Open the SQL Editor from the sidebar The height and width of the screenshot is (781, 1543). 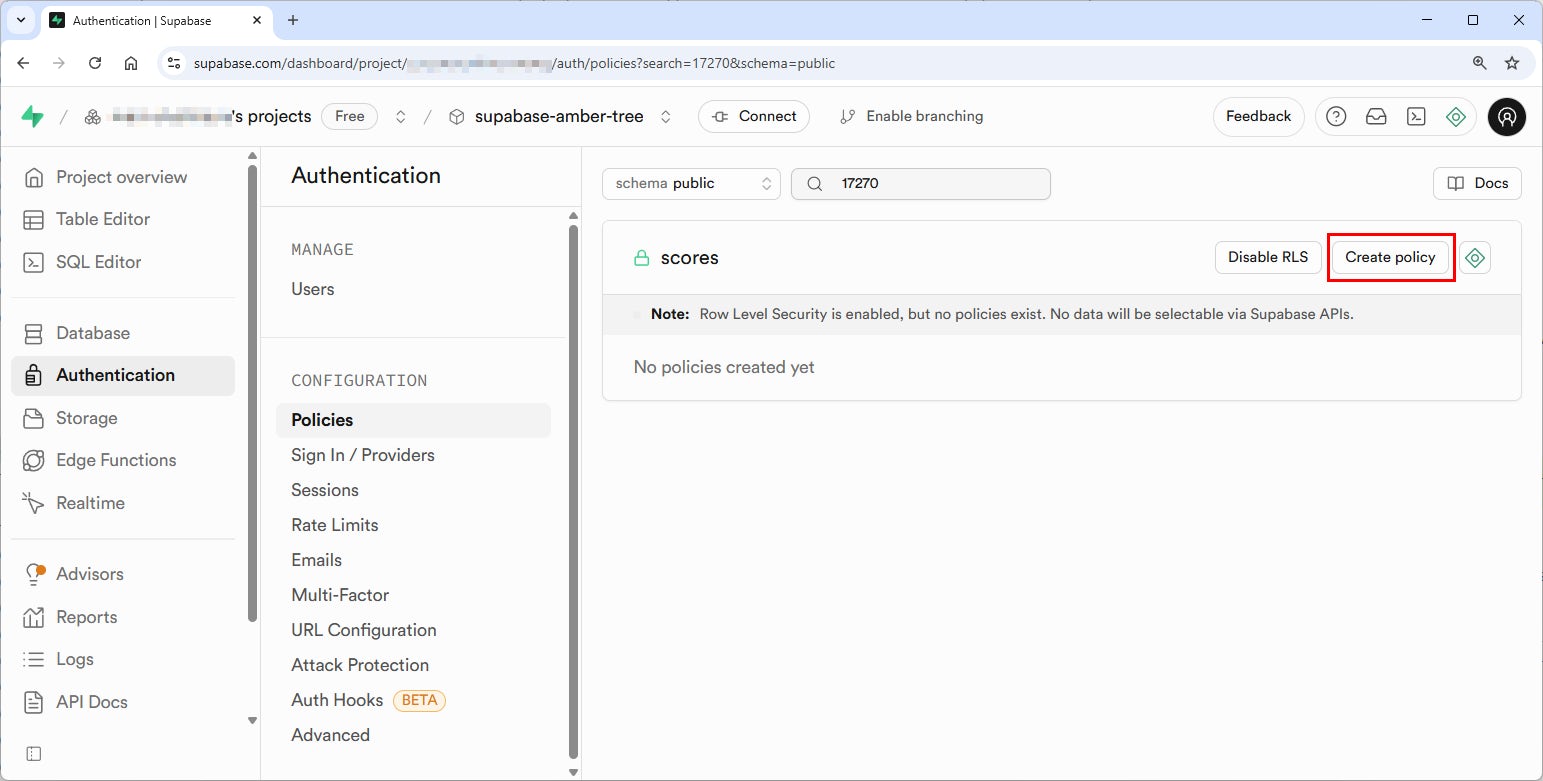click(x=97, y=261)
